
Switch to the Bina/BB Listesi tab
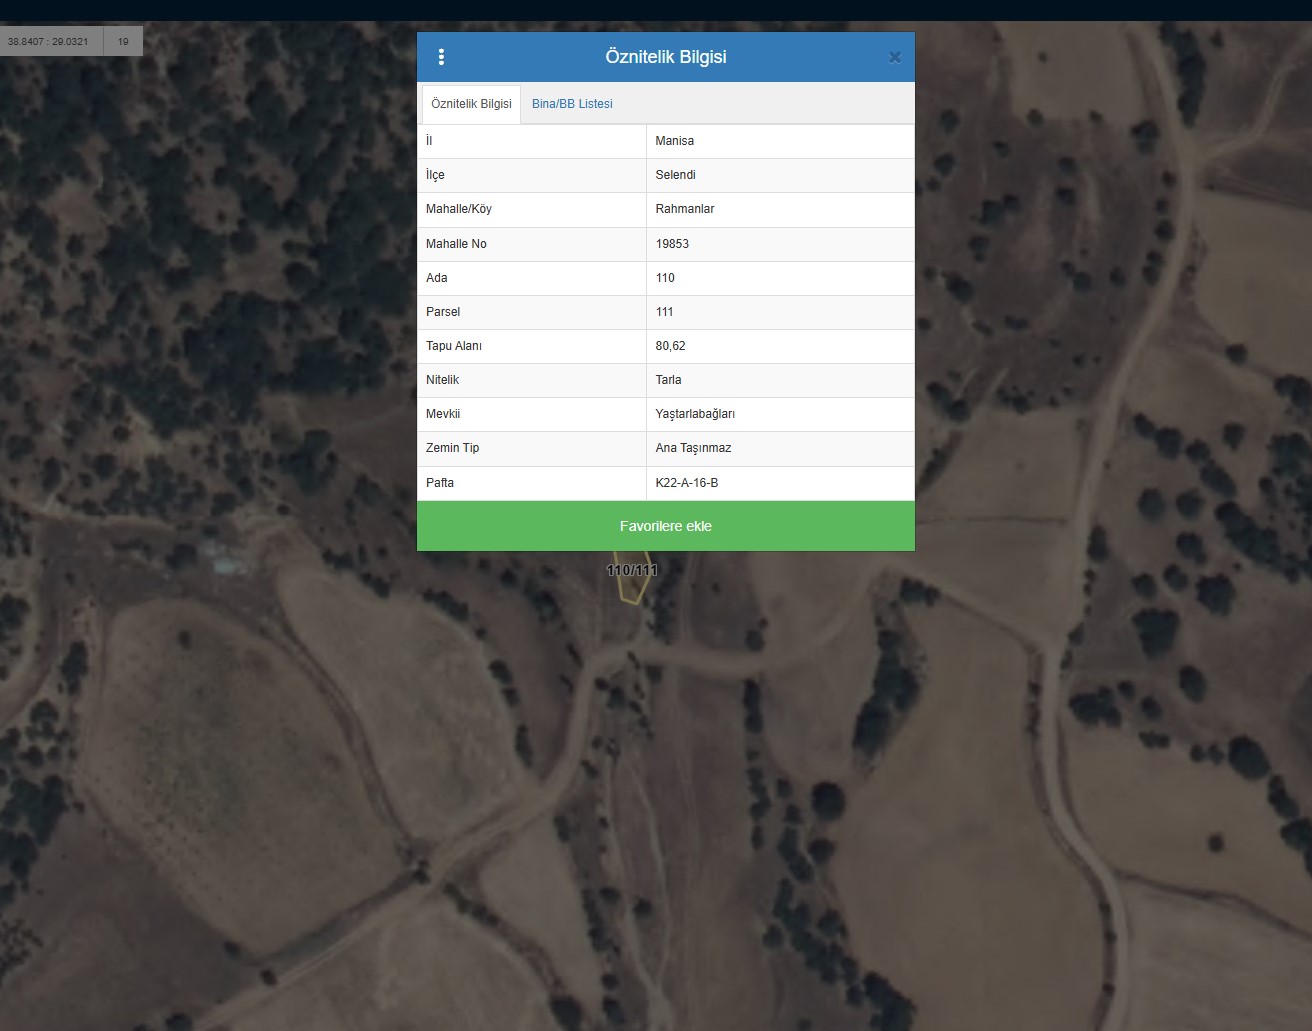click(x=572, y=104)
